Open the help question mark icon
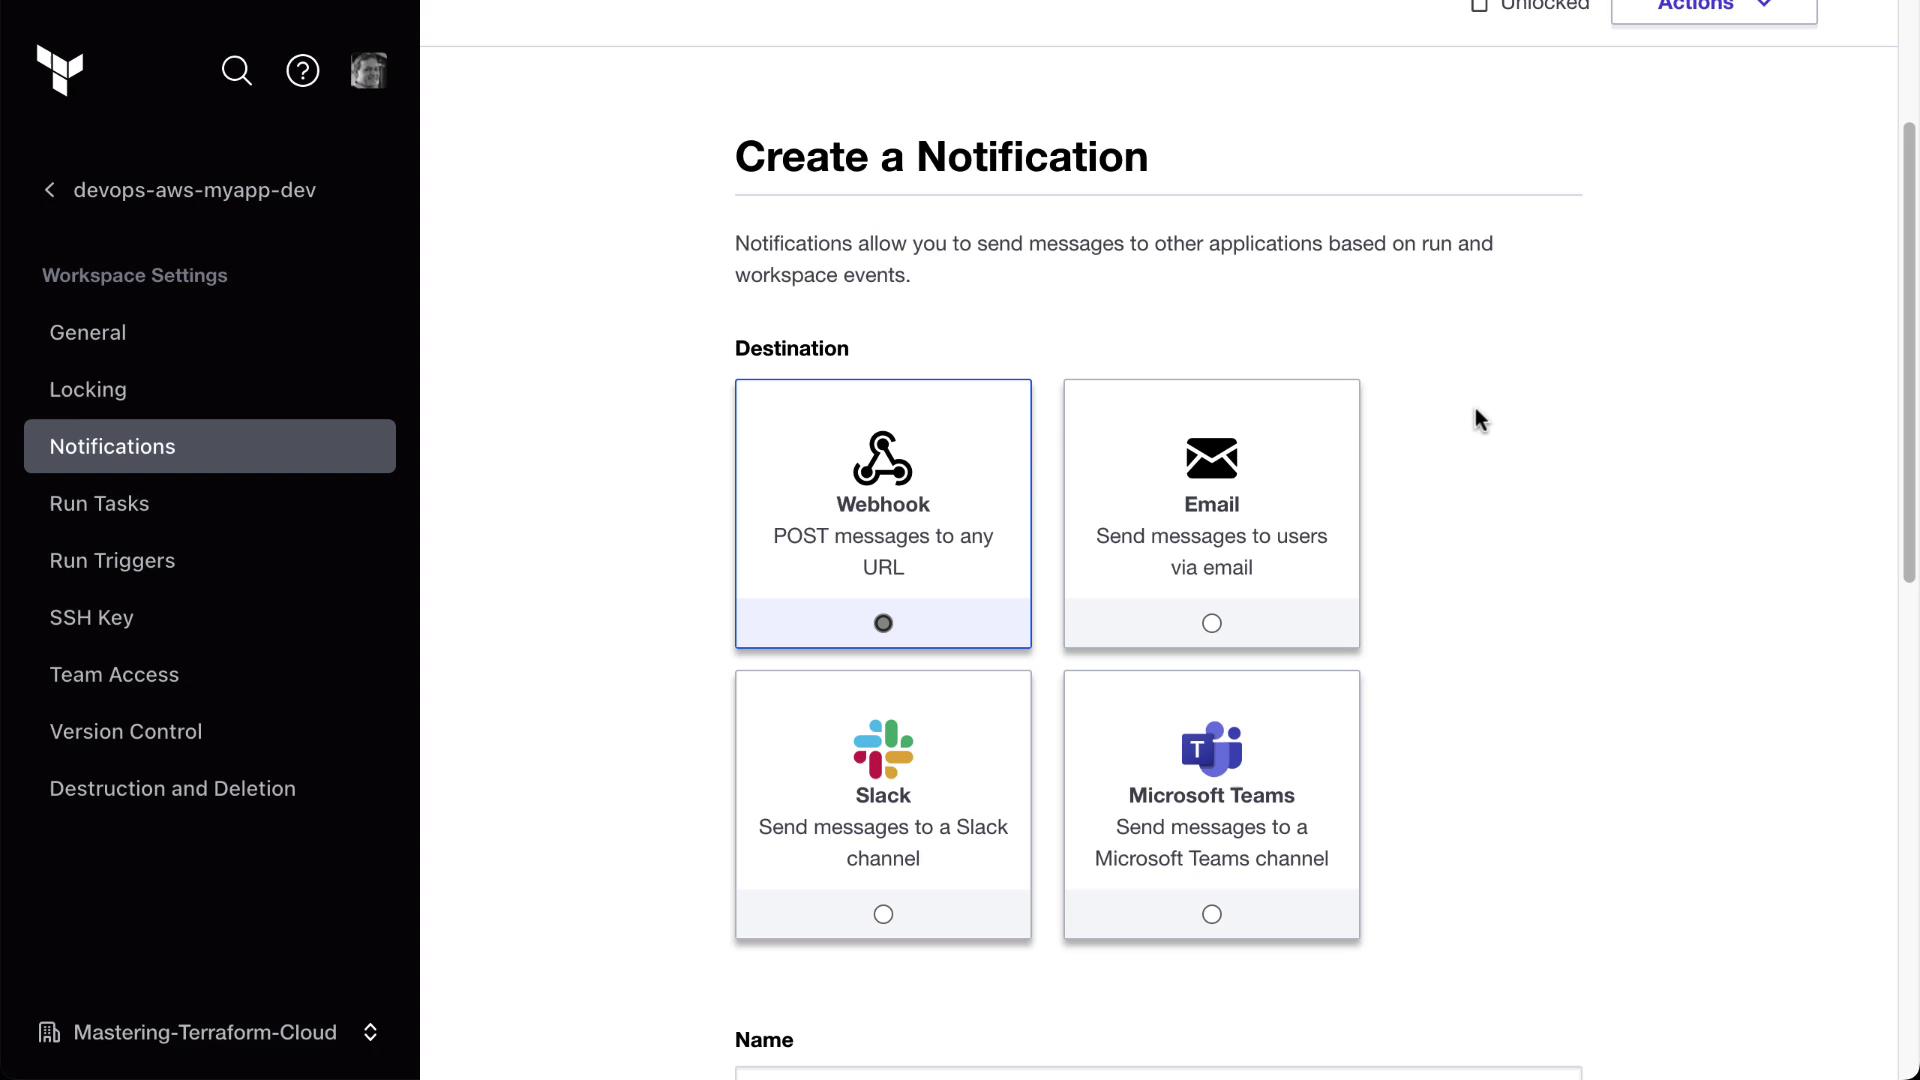This screenshot has height=1080, width=1920. [x=303, y=71]
